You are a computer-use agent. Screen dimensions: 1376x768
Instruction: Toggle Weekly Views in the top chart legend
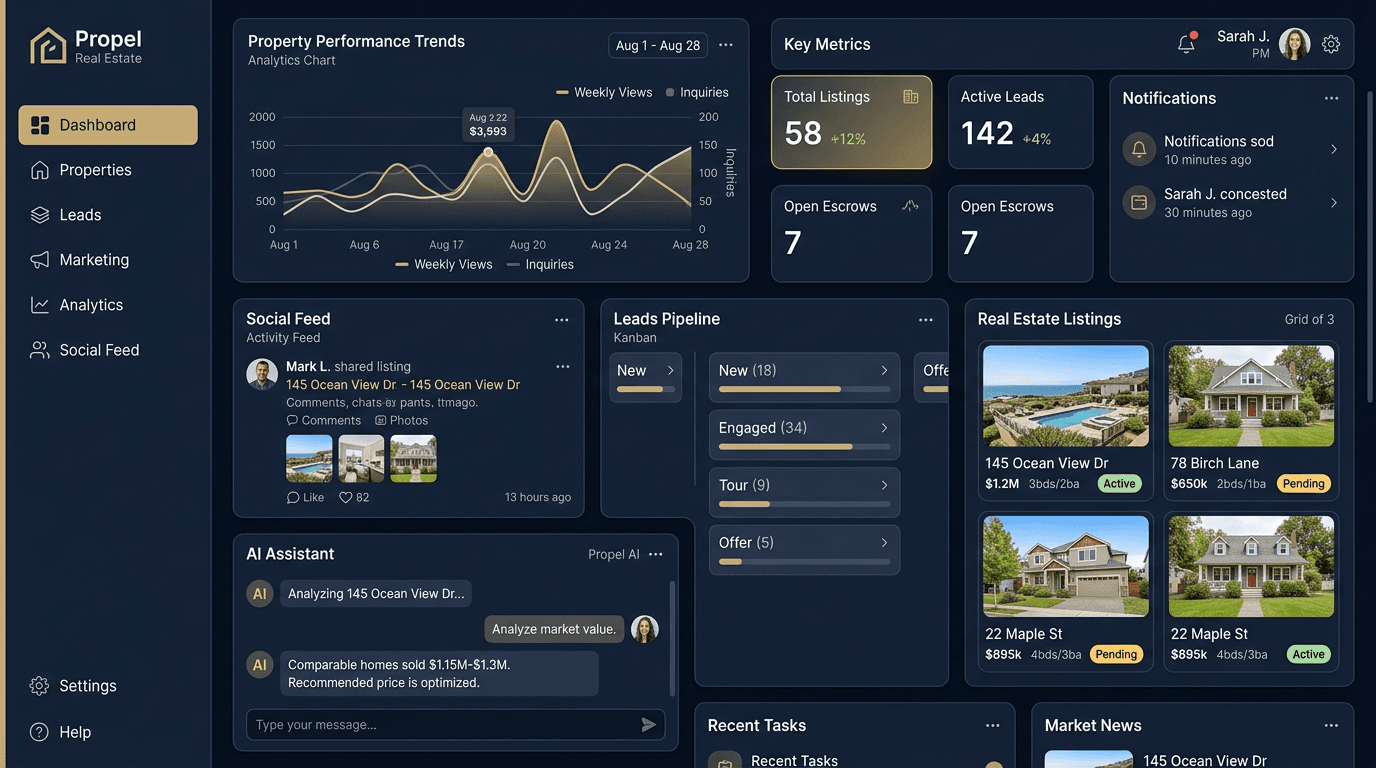point(604,92)
